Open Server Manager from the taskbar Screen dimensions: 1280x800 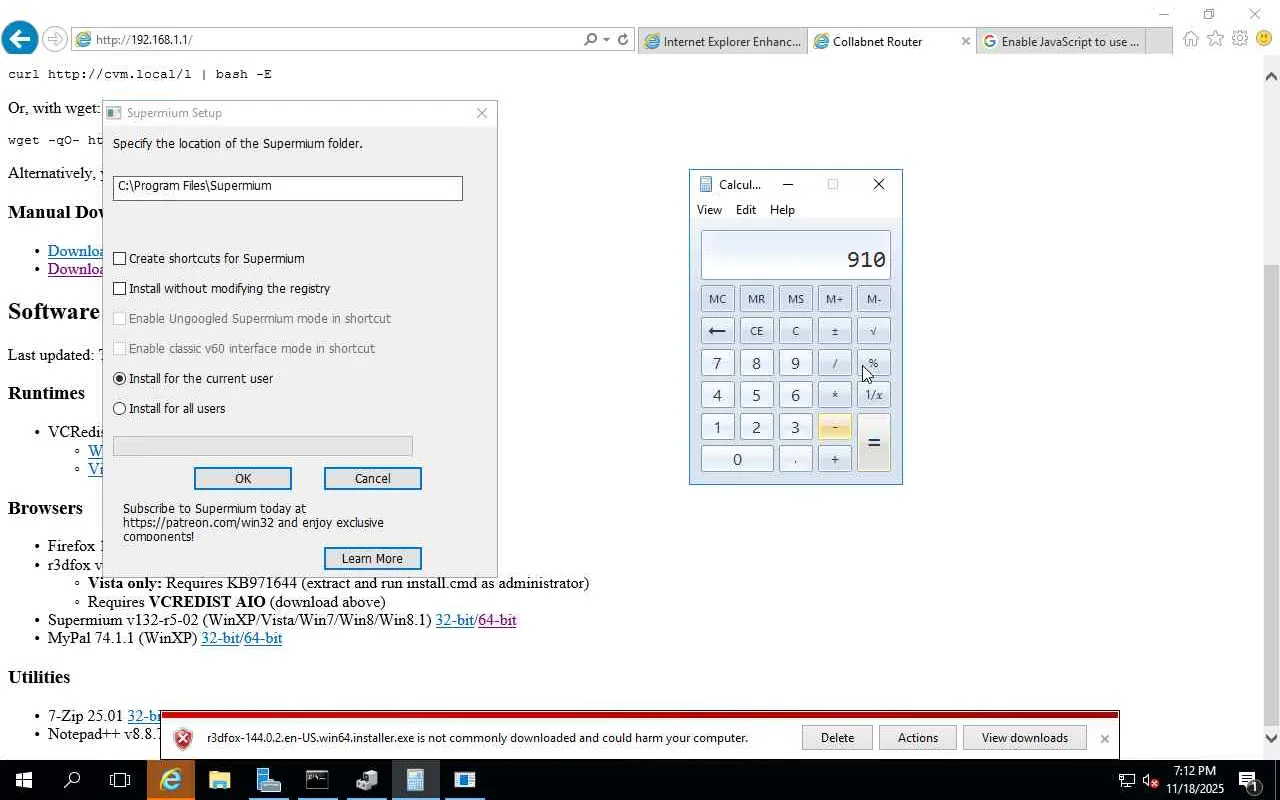click(x=268, y=780)
